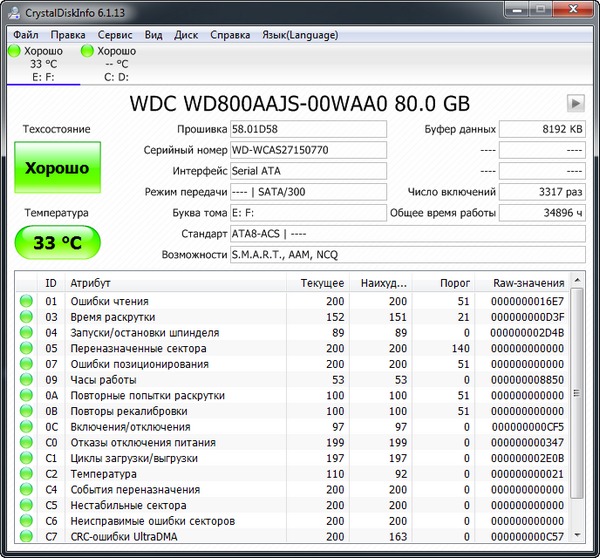This screenshot has height=558, width=600.
Task: Sort by the Атрибут column header
Action: coord(91,283)
